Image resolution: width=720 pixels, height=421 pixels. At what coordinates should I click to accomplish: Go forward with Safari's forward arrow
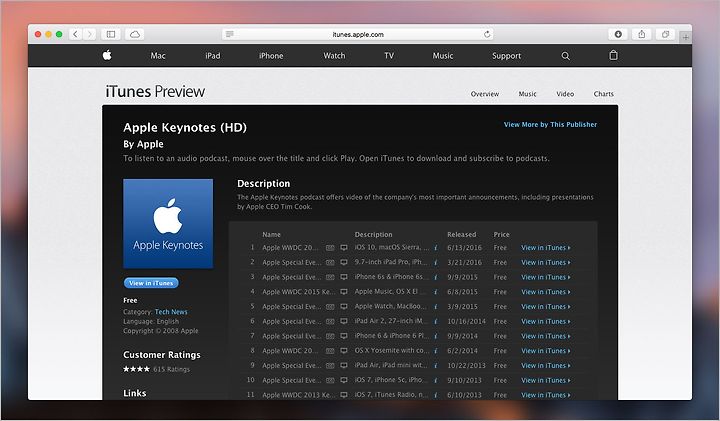coord(90,34)
